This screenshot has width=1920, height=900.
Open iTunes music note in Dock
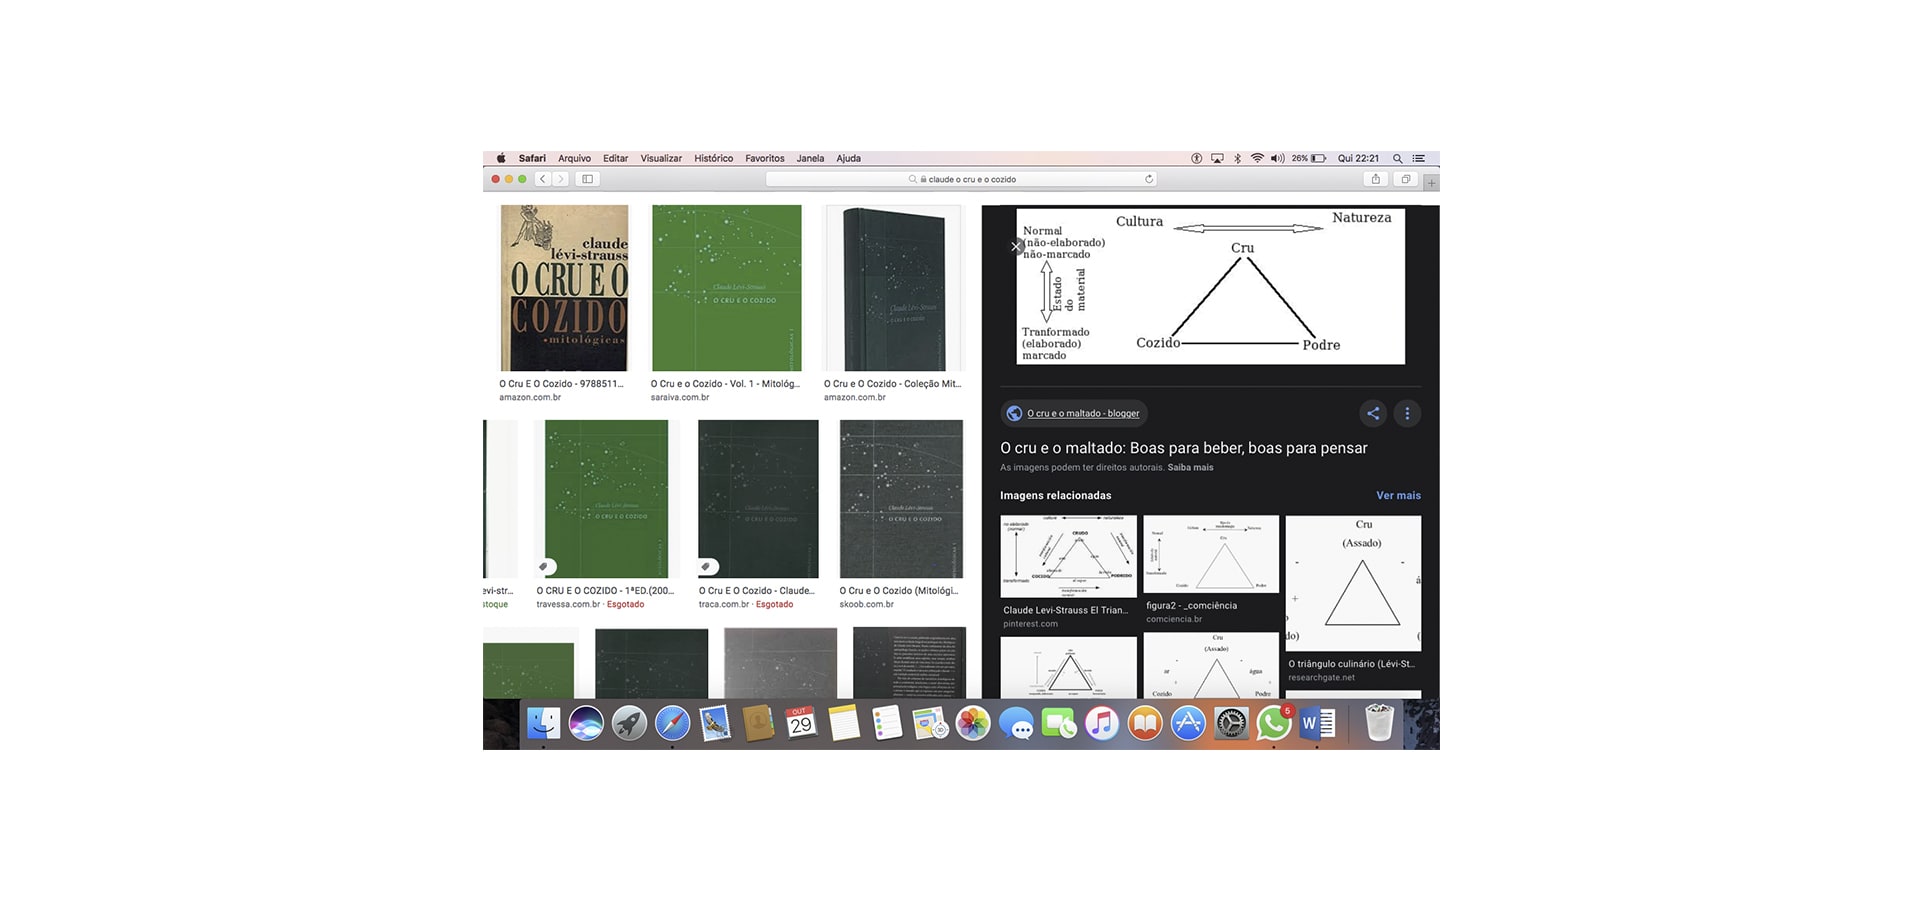pyautogui.click(x=1102, y=723)
